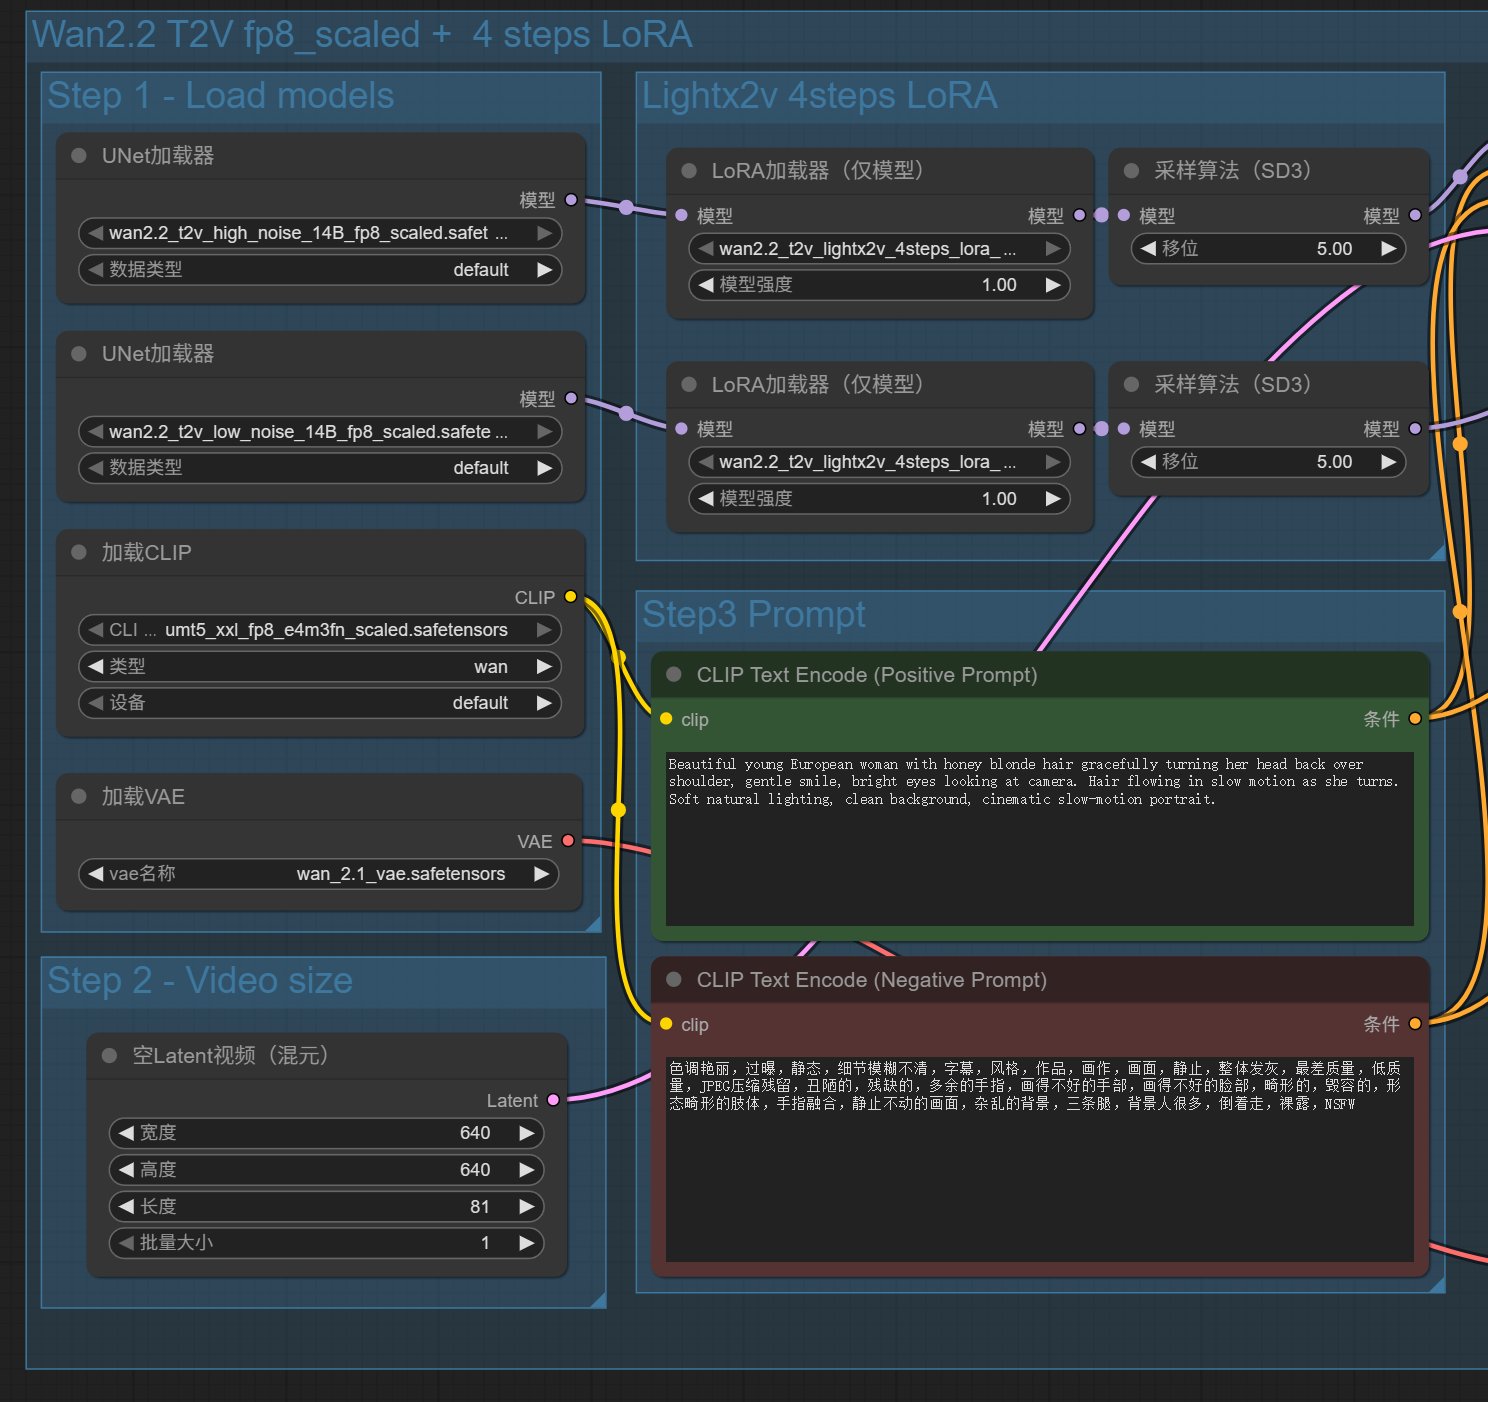Increase 宽度 with its right arrow
1488x1402 pixels.
[x=527, y=1133]
